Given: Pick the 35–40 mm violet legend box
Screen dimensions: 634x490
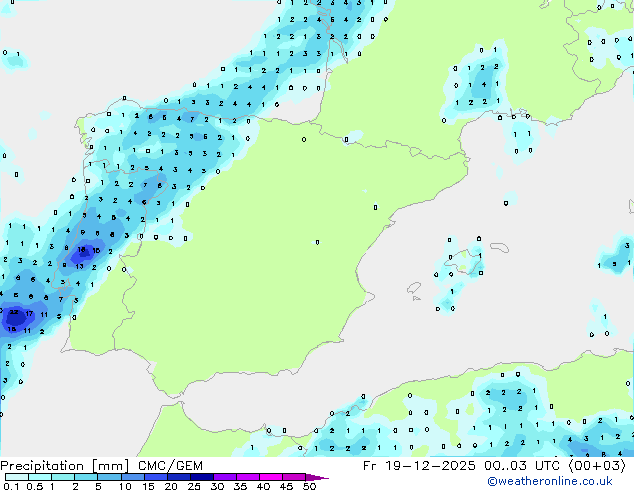Looking at the screenshot, I should click(x=247, y=477).
